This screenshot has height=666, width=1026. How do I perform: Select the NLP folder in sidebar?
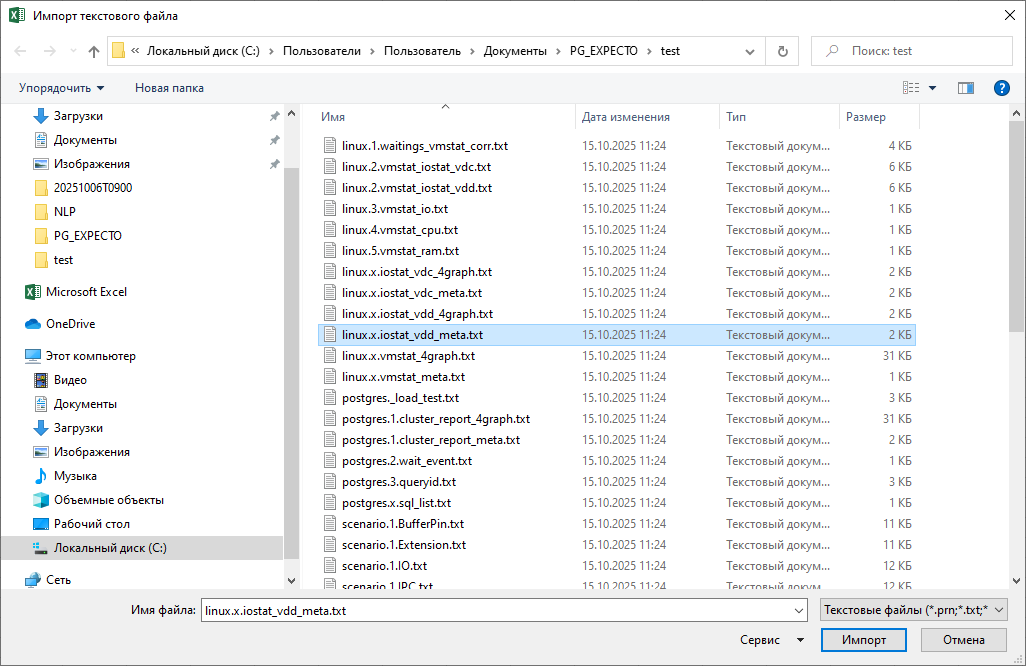[x=64, y=212]
